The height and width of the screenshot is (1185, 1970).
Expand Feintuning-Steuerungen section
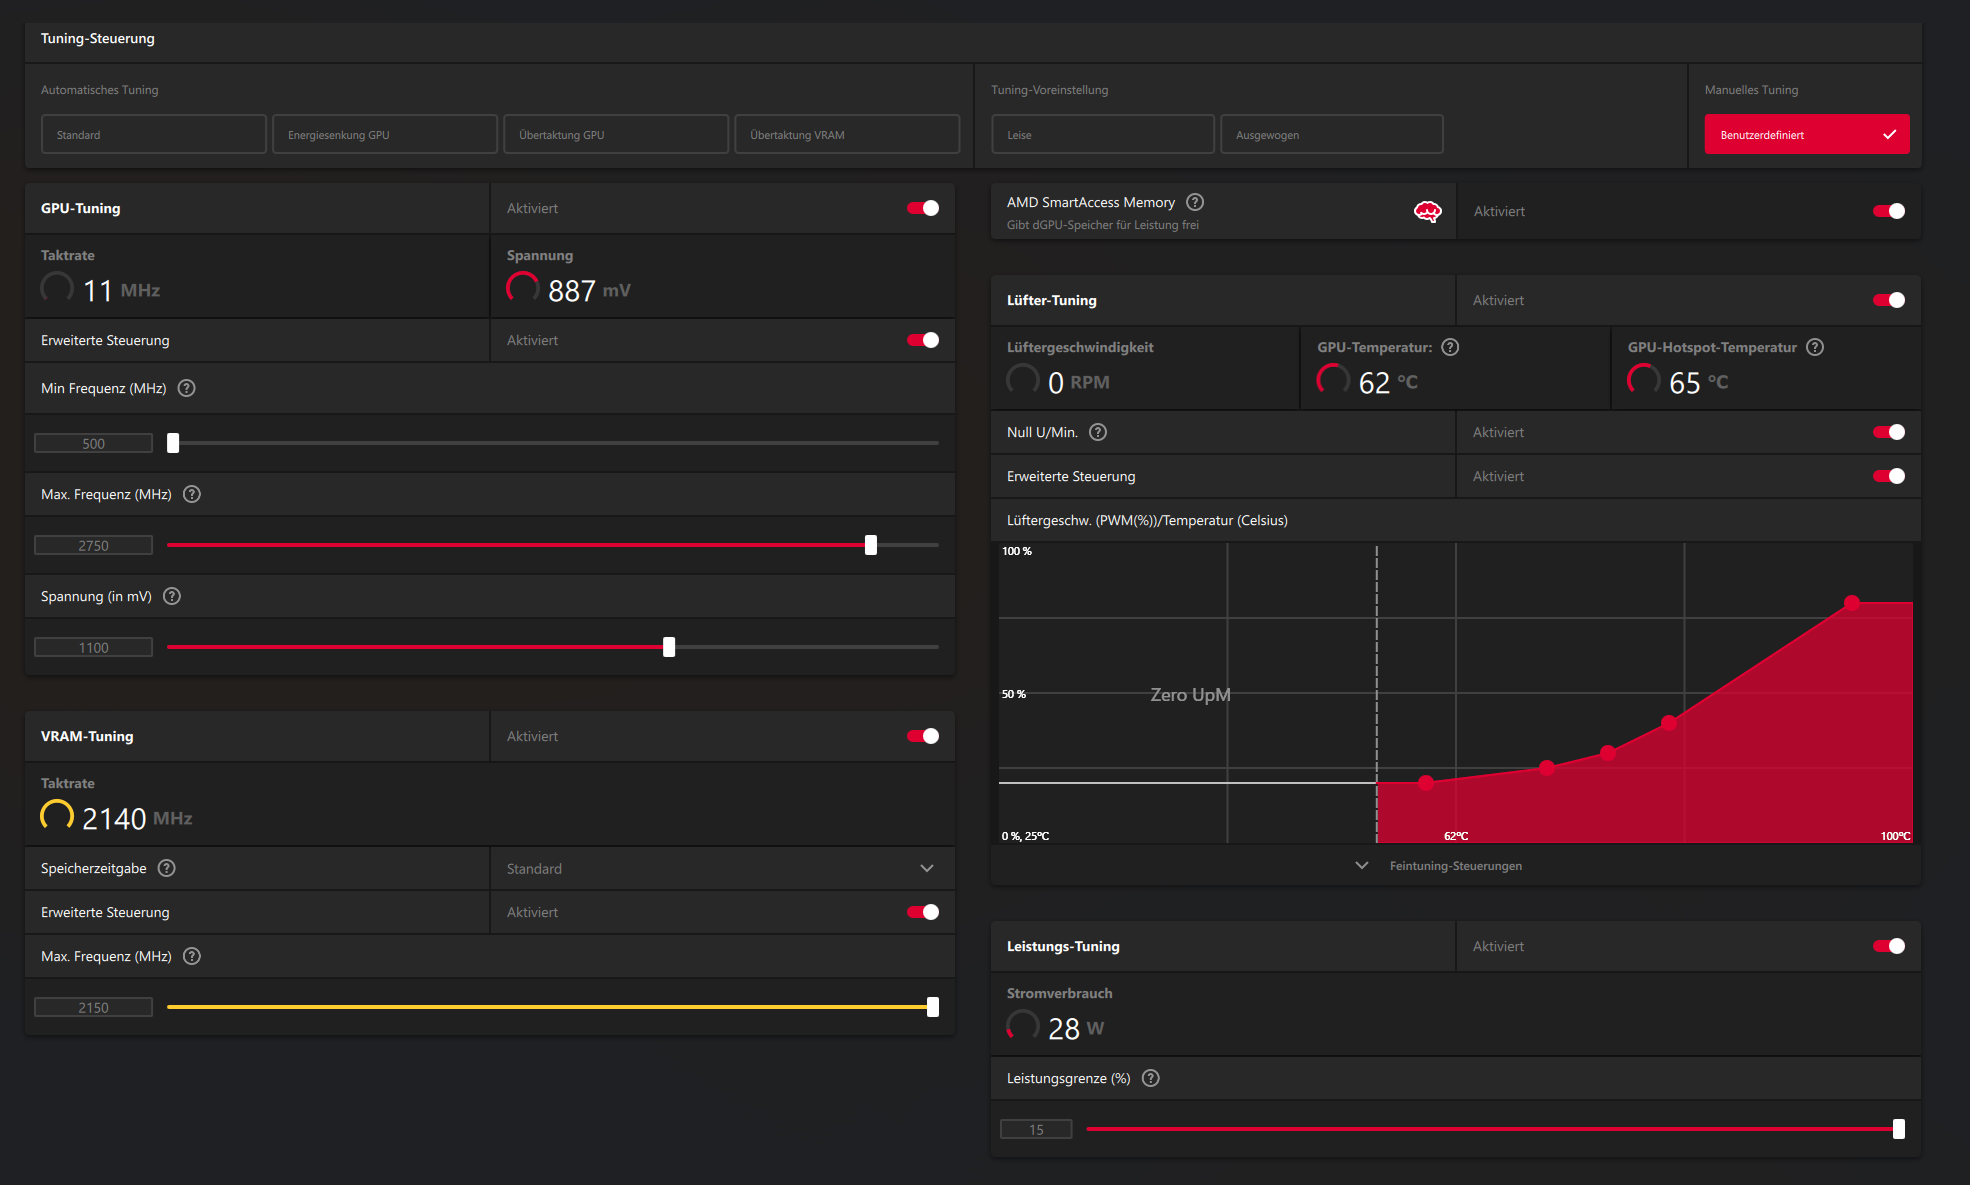click(1455, 865)
